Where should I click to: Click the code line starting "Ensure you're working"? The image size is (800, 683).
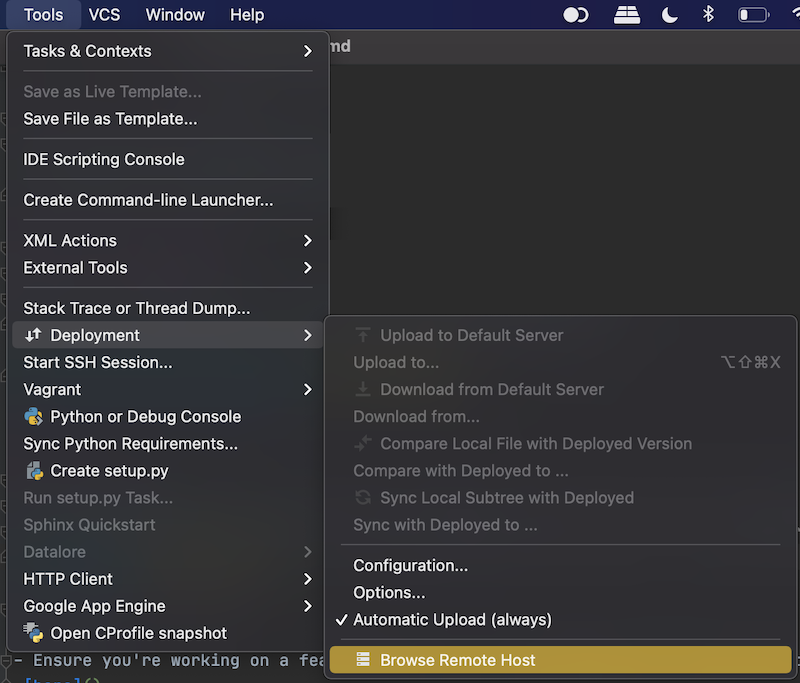point(168,661)
